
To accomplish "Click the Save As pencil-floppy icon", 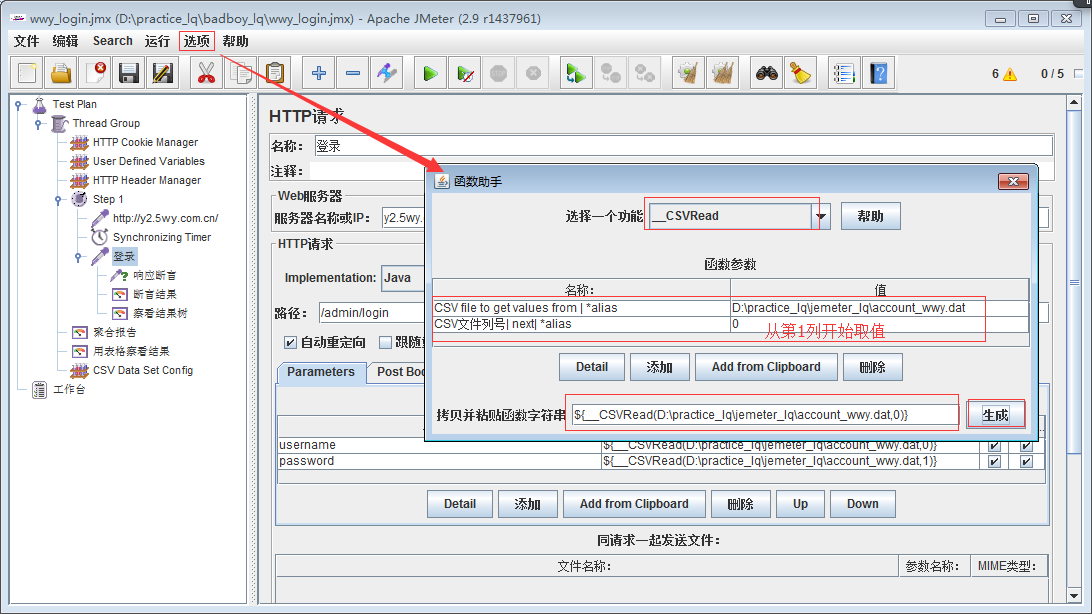I will [x=162, y=73].
